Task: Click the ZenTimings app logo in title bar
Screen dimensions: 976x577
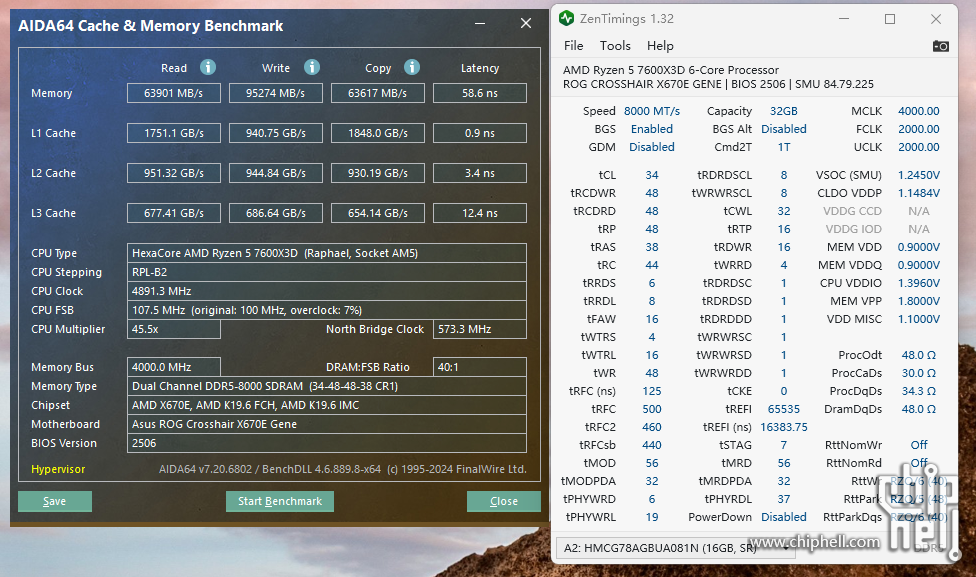Action: [566, 19]
